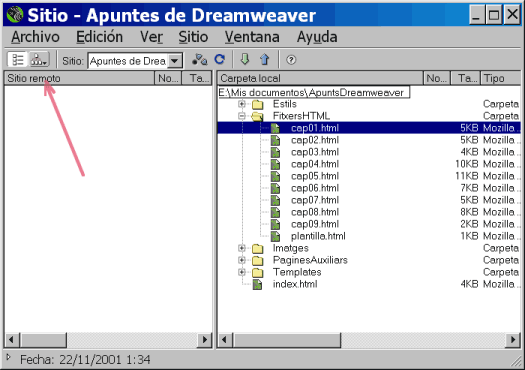This screenshot has width=525, height=370.
Task: Click the blue Put files arrow
Action: 265,59
